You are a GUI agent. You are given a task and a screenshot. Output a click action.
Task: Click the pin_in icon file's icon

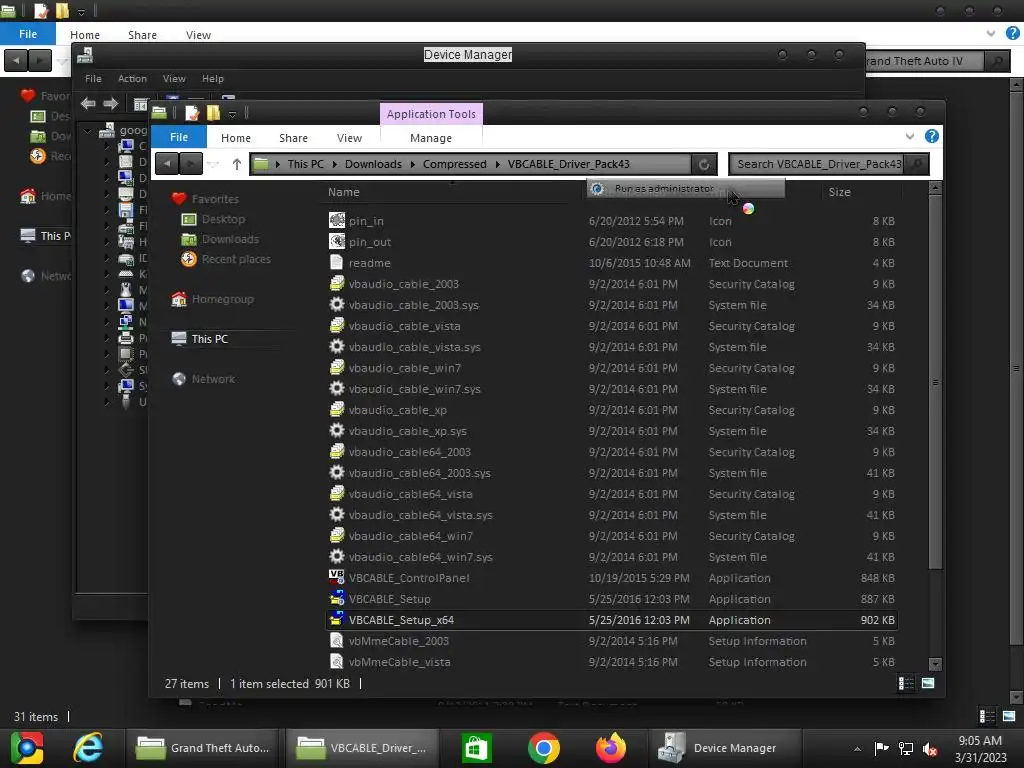(x=336, y=221)
